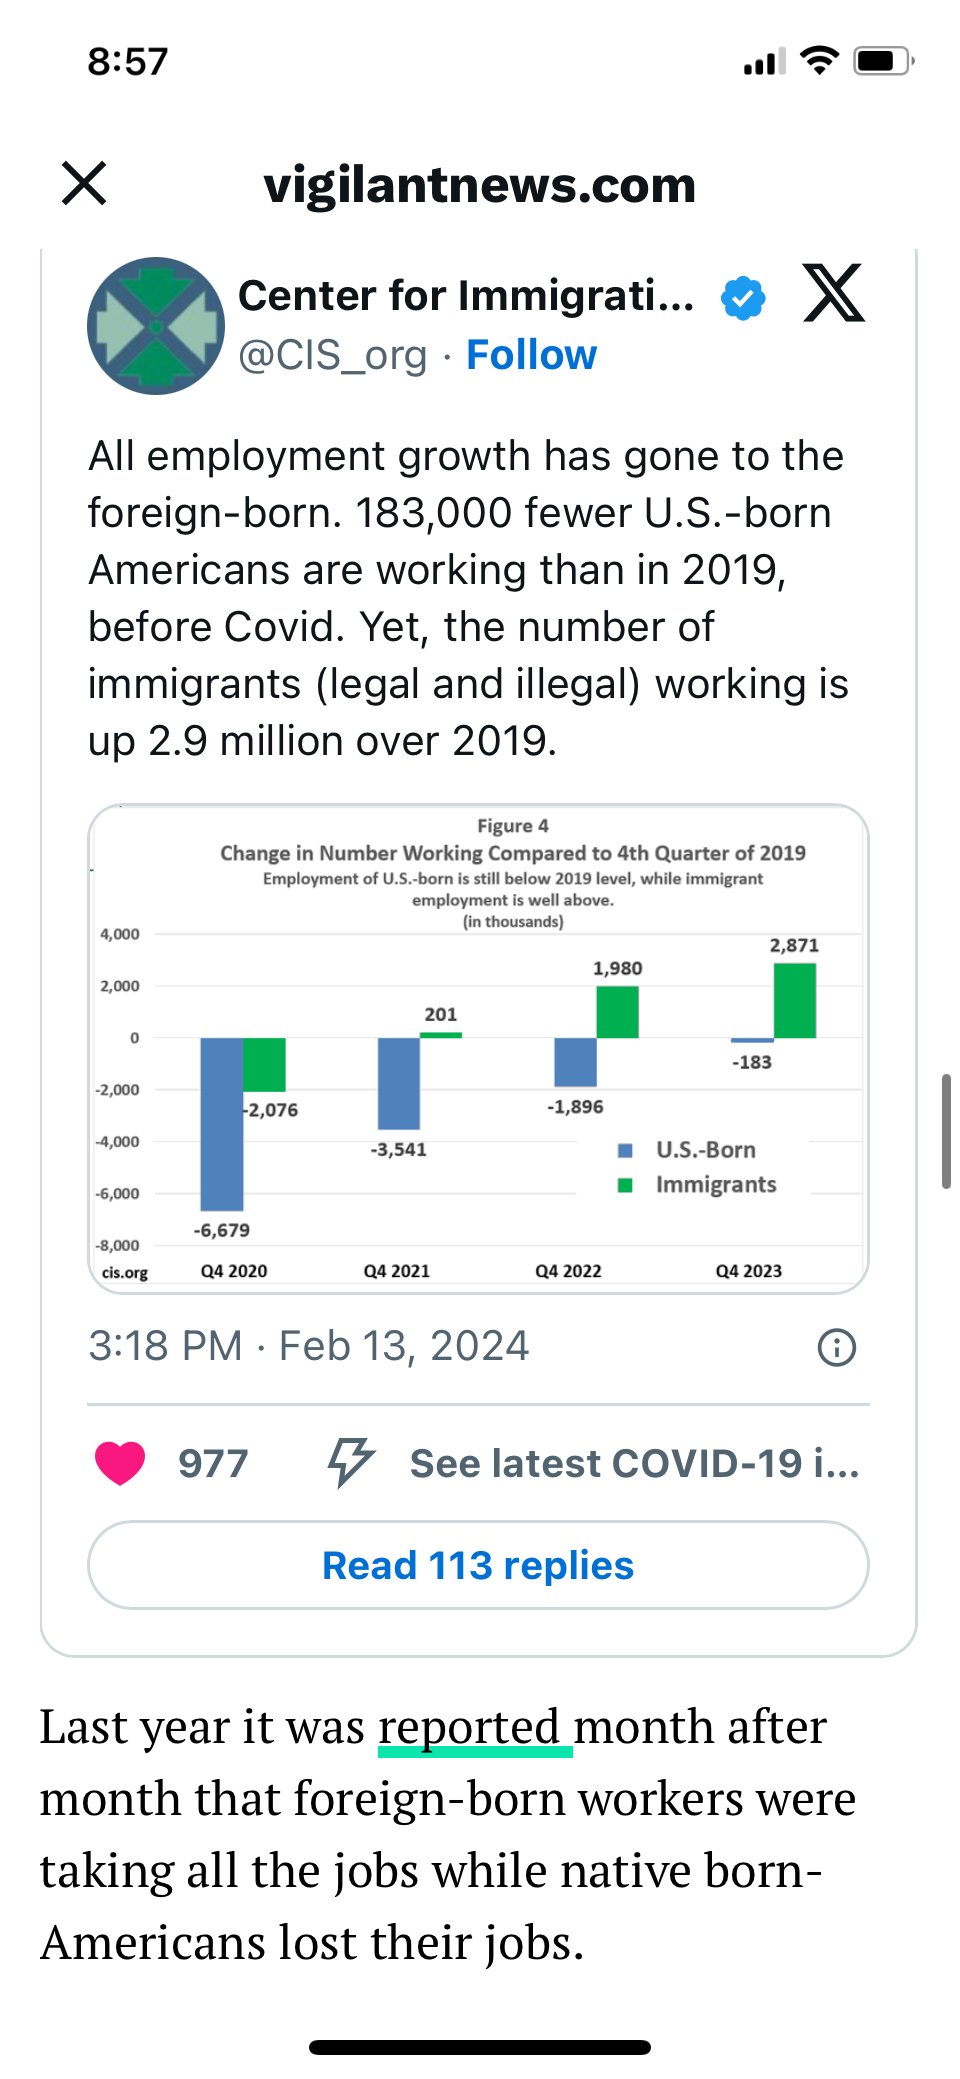
Task: Tap the lightning bolt icon
Action: click(350, 1463)
